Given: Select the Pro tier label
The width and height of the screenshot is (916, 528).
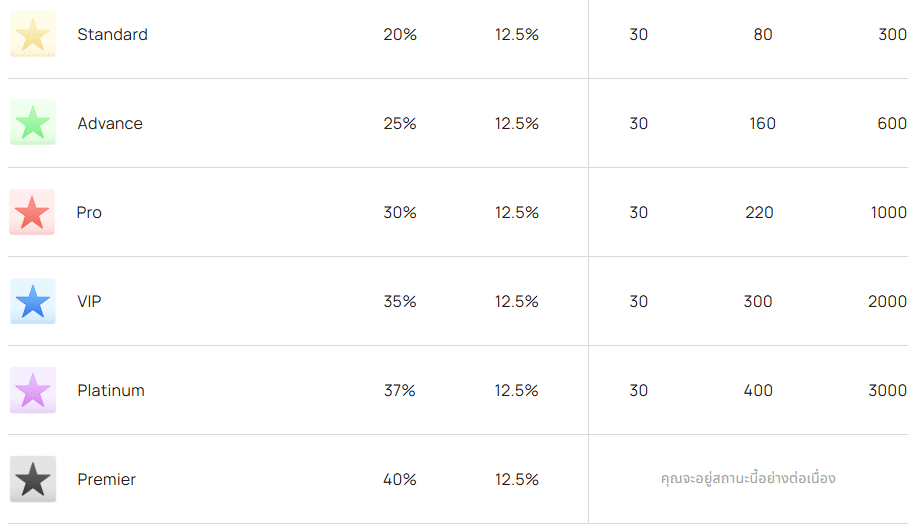Looking at the screenshot, I should (x=89, y=213).
